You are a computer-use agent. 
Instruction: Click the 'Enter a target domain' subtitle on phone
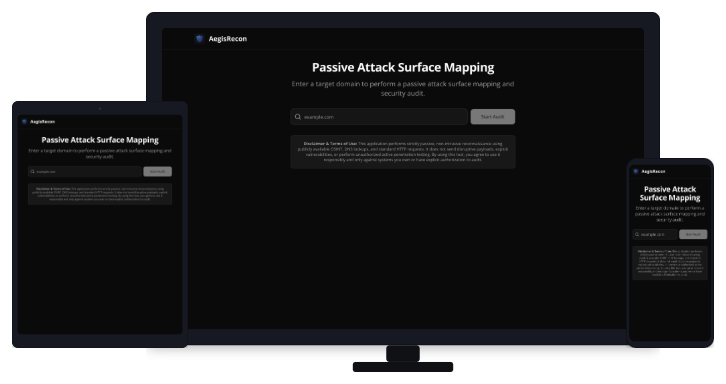(670, 214)
